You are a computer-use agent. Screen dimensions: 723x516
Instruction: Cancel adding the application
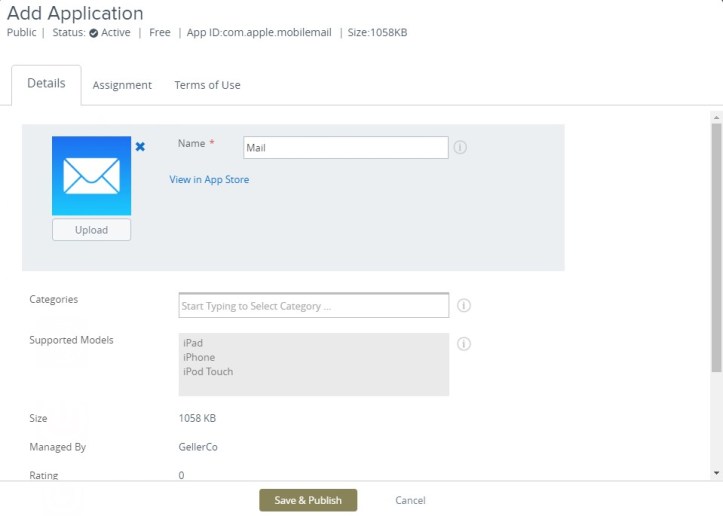pyautogui.click(x=410, y=500)
